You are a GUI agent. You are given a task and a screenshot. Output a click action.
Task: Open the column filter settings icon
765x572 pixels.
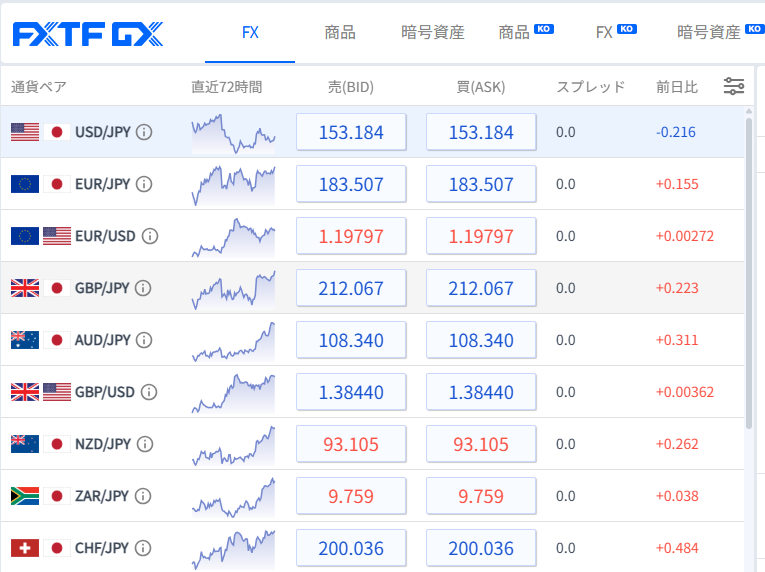pos(734,86)
